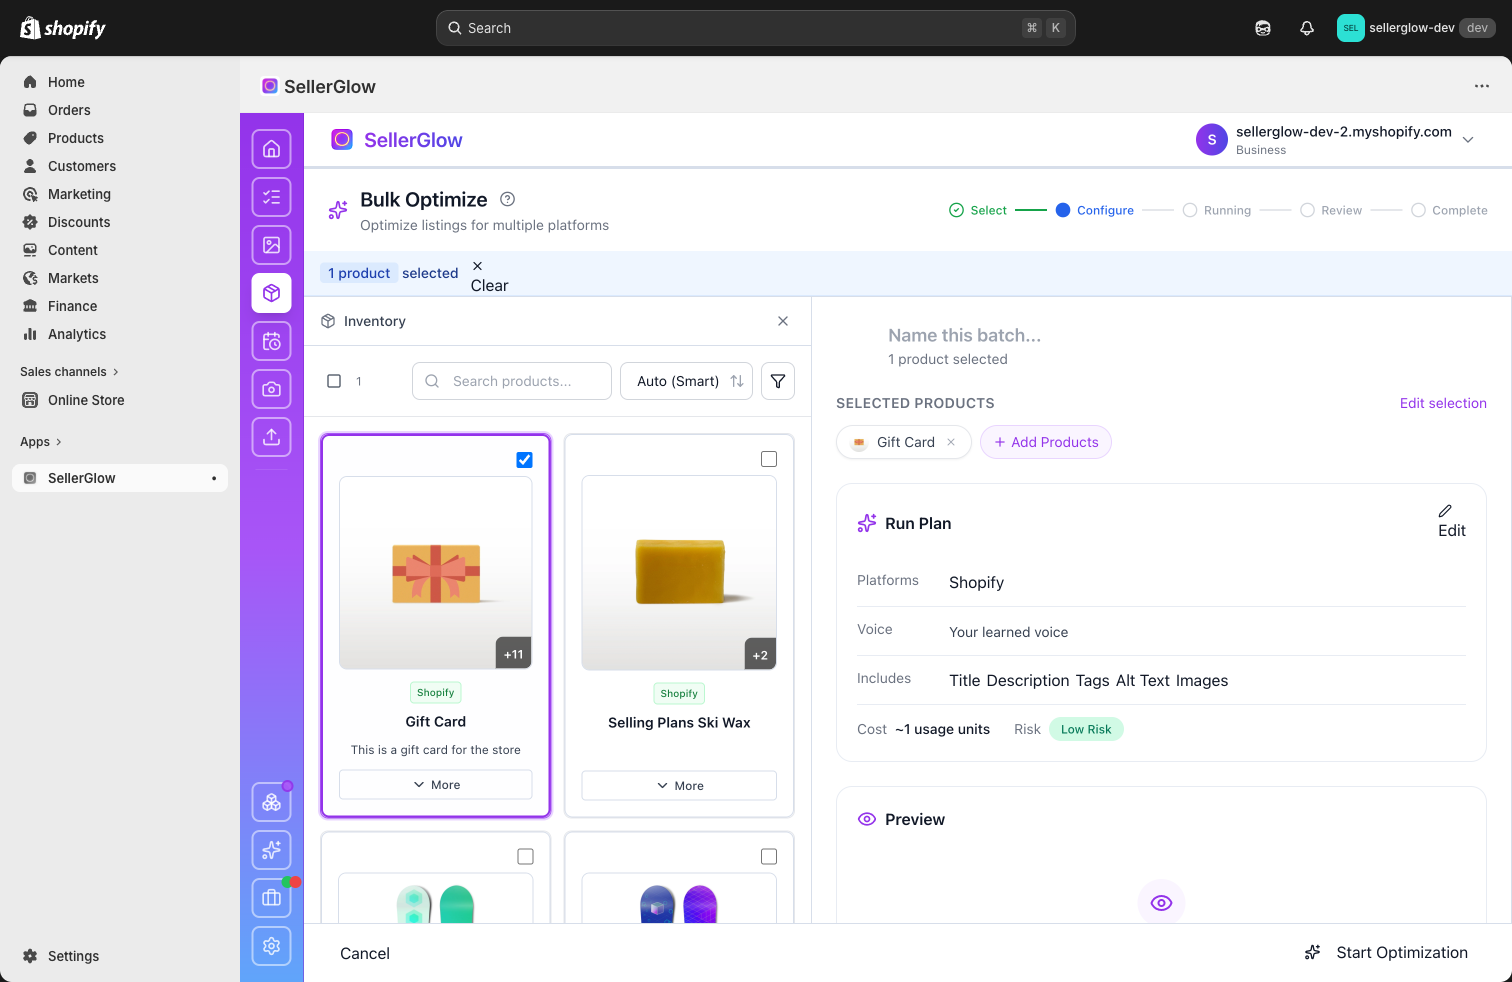Click the help icon beside Bulk Optimize
Viewport: 1512px width, 982px height.
pos(507,199)
